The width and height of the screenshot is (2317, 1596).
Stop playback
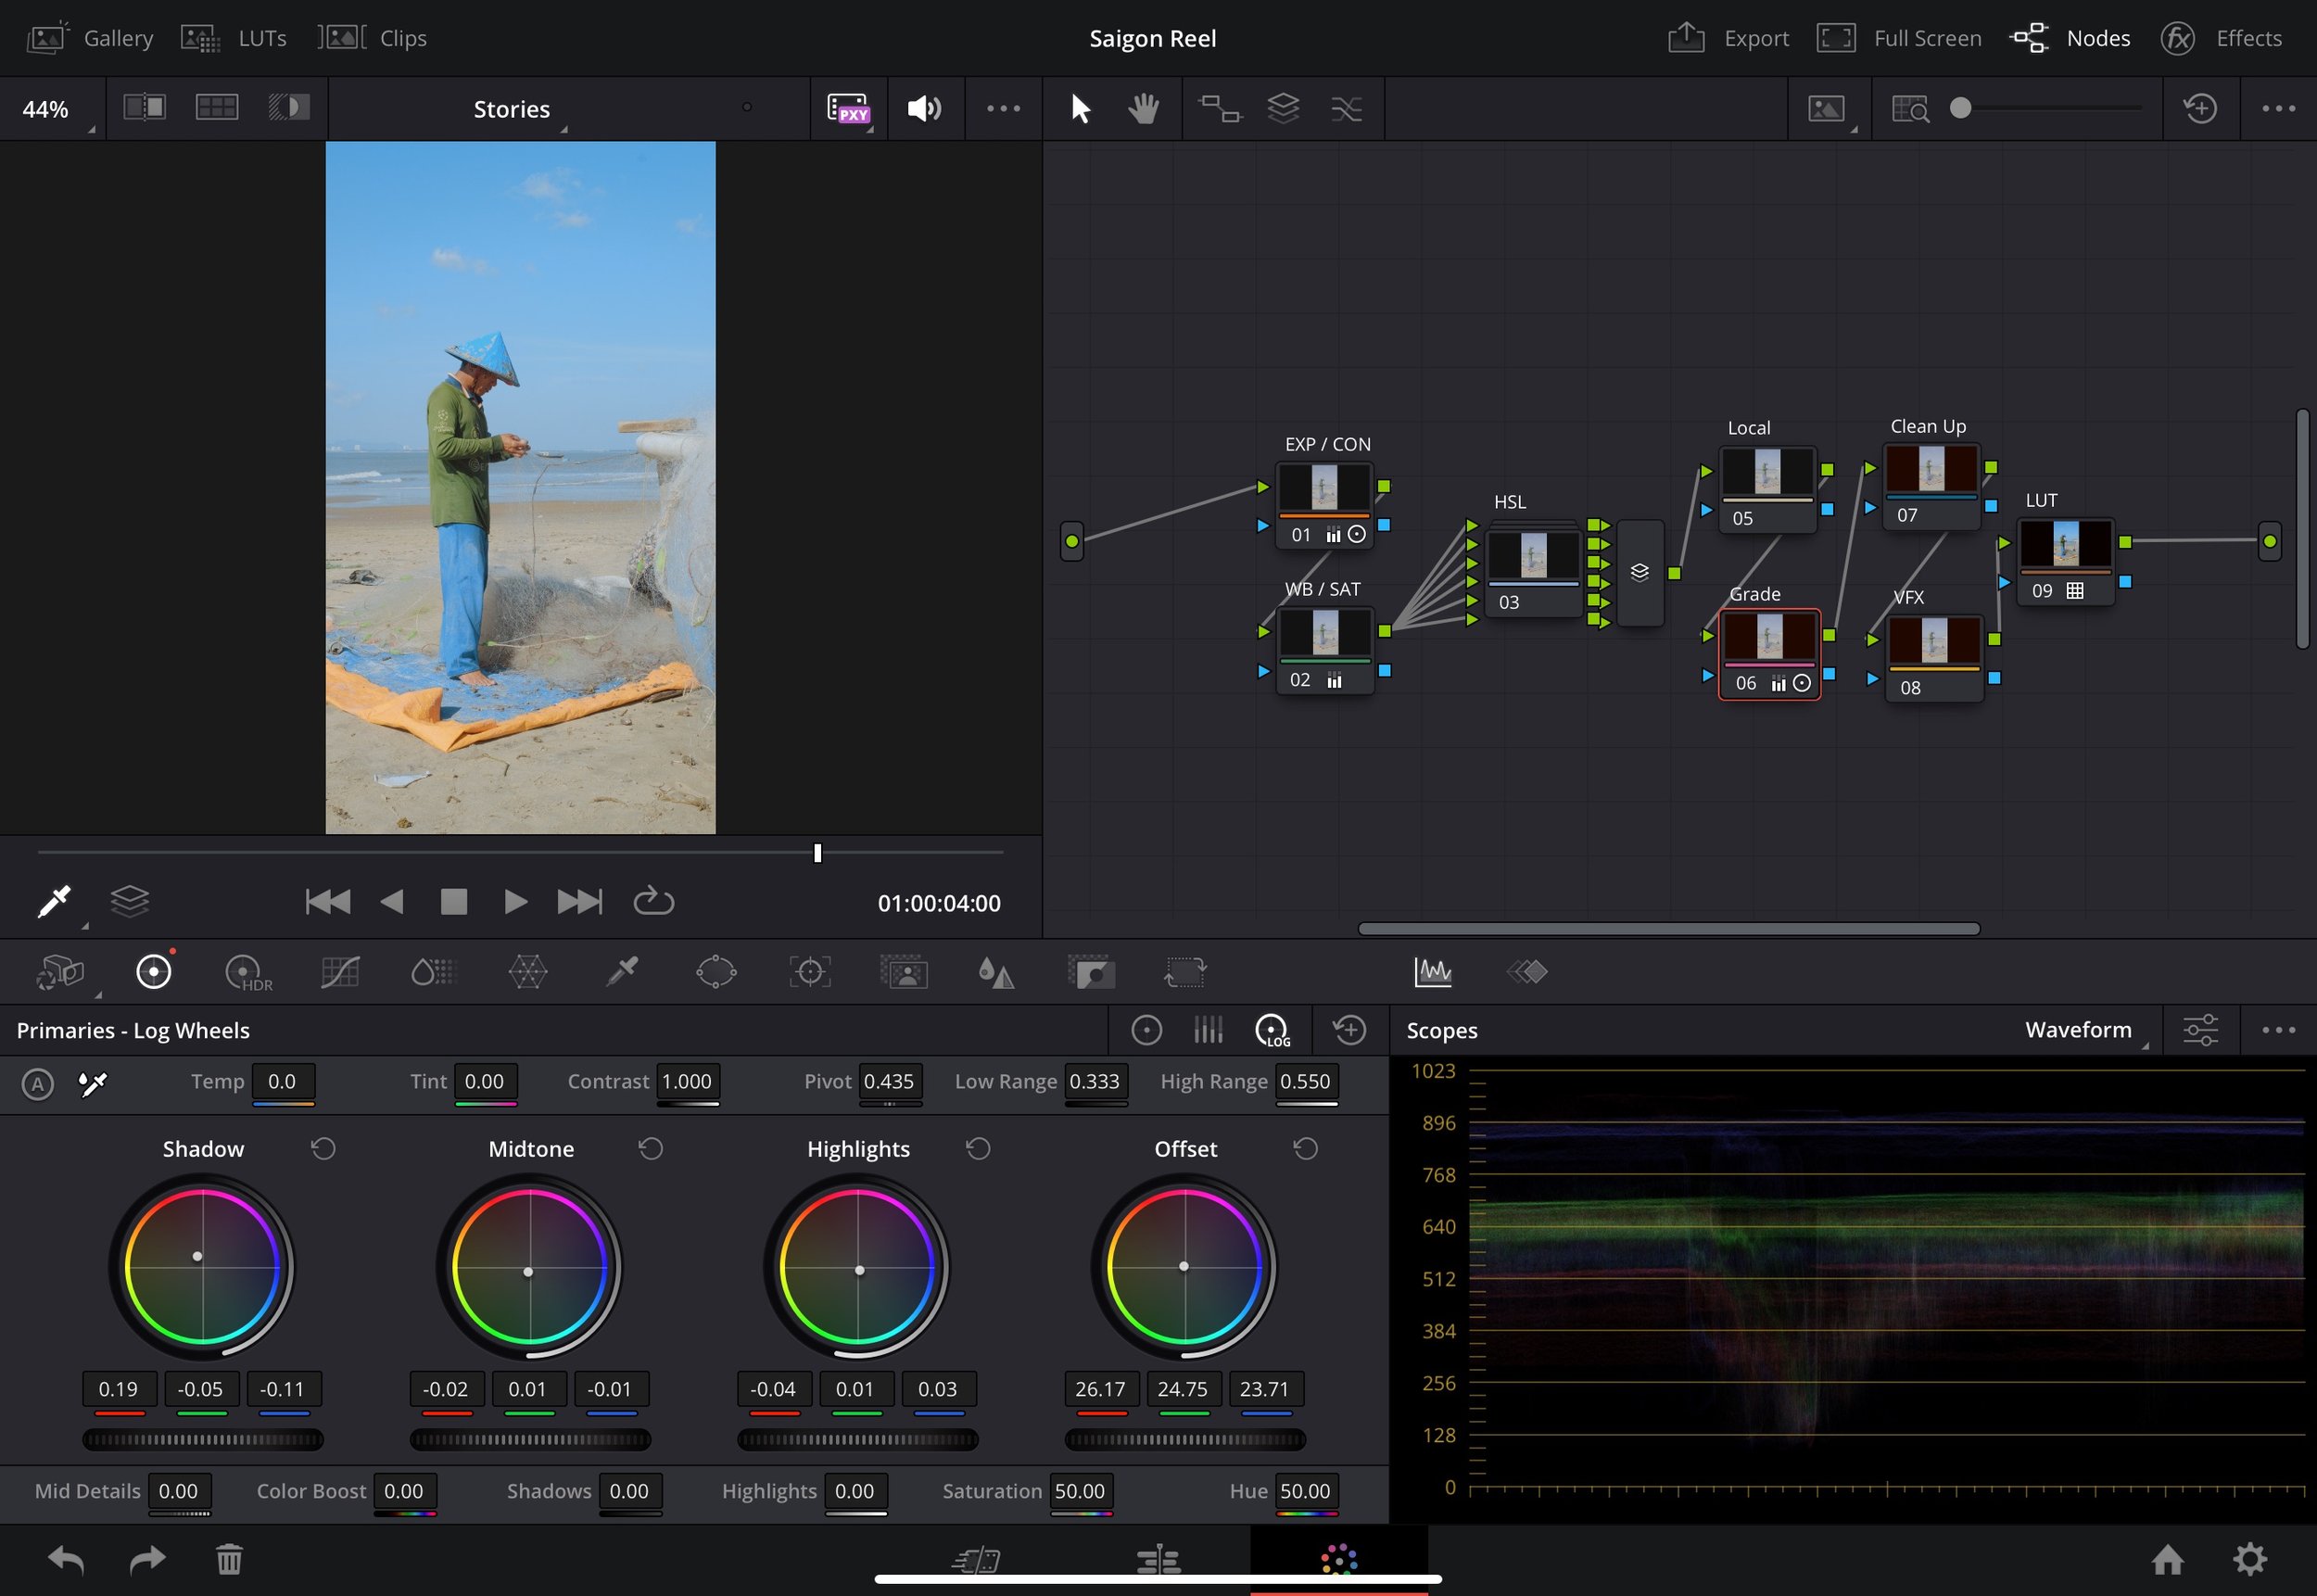point(454,901)
